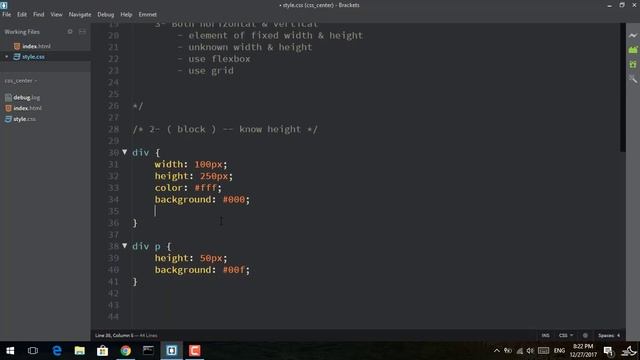Image resolution: width=640 pixels, height=360 pixels.
Task: Open File Explorer from taskbar
Action: pos(80,351)
